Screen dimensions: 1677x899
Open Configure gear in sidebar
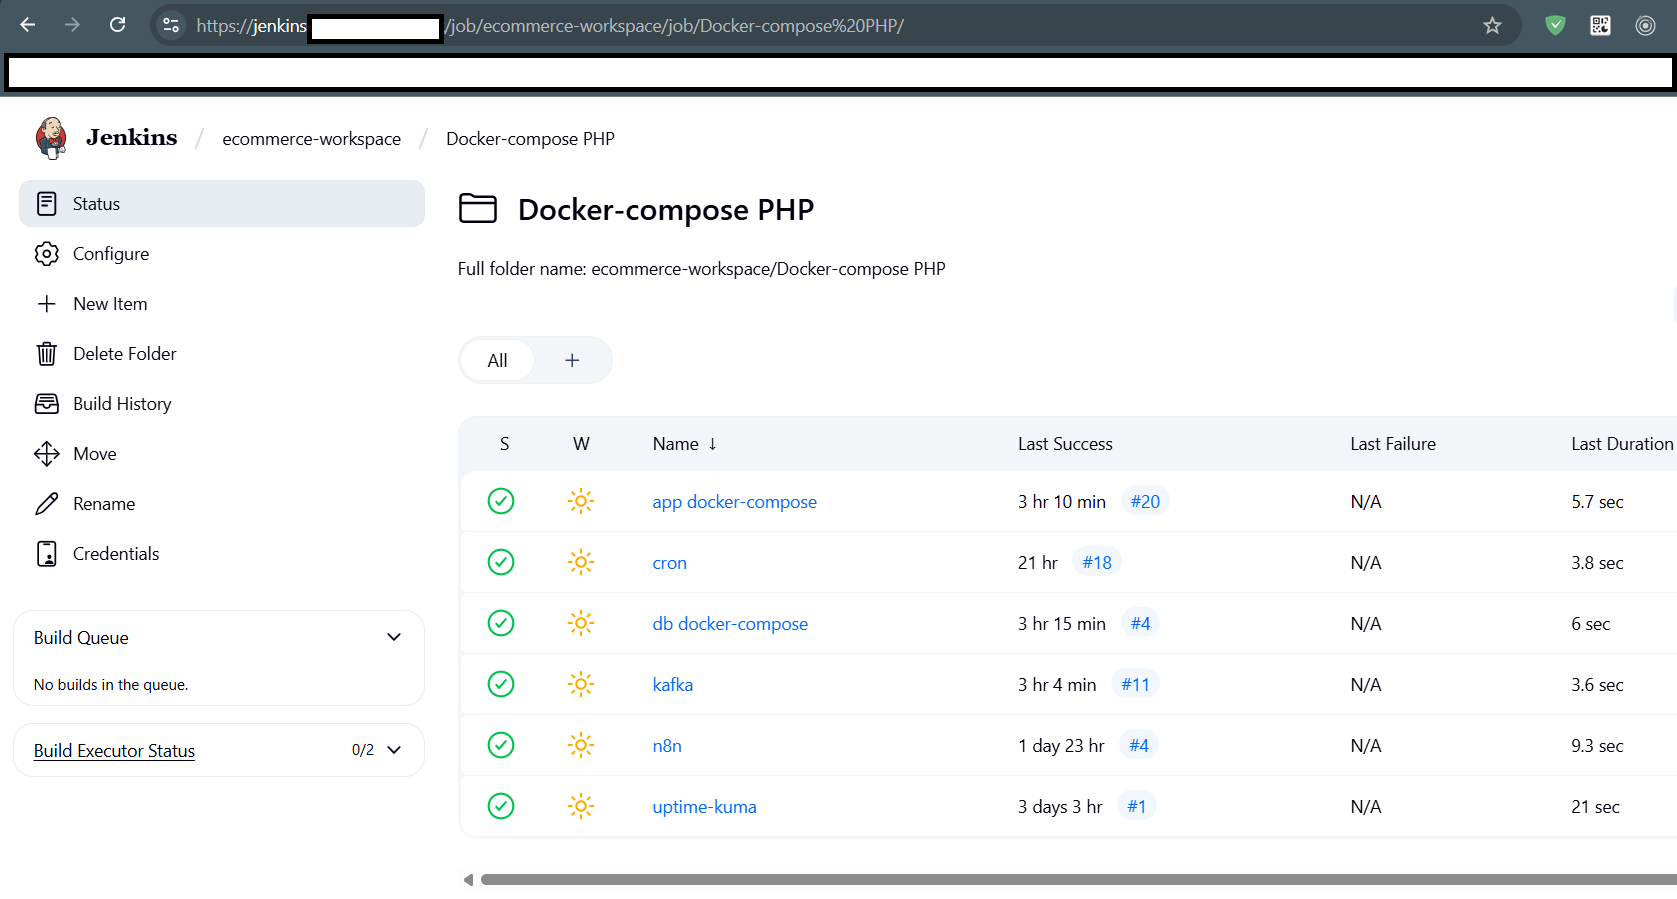(x=47, y=254)
